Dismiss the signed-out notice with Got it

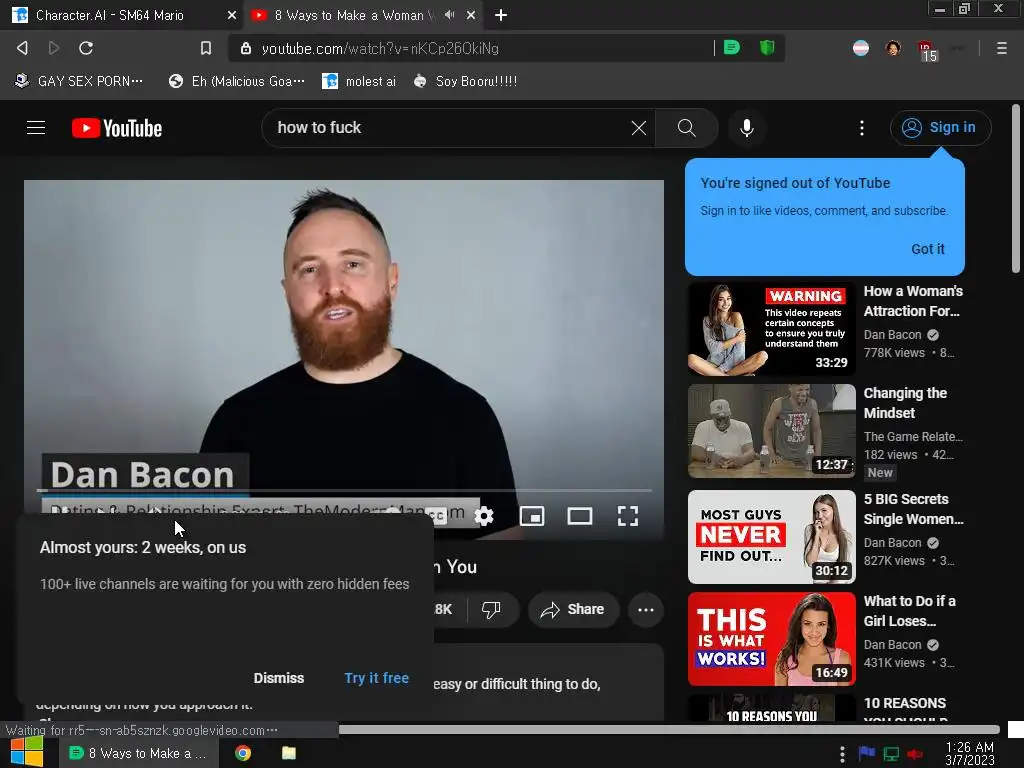point(928,249)
